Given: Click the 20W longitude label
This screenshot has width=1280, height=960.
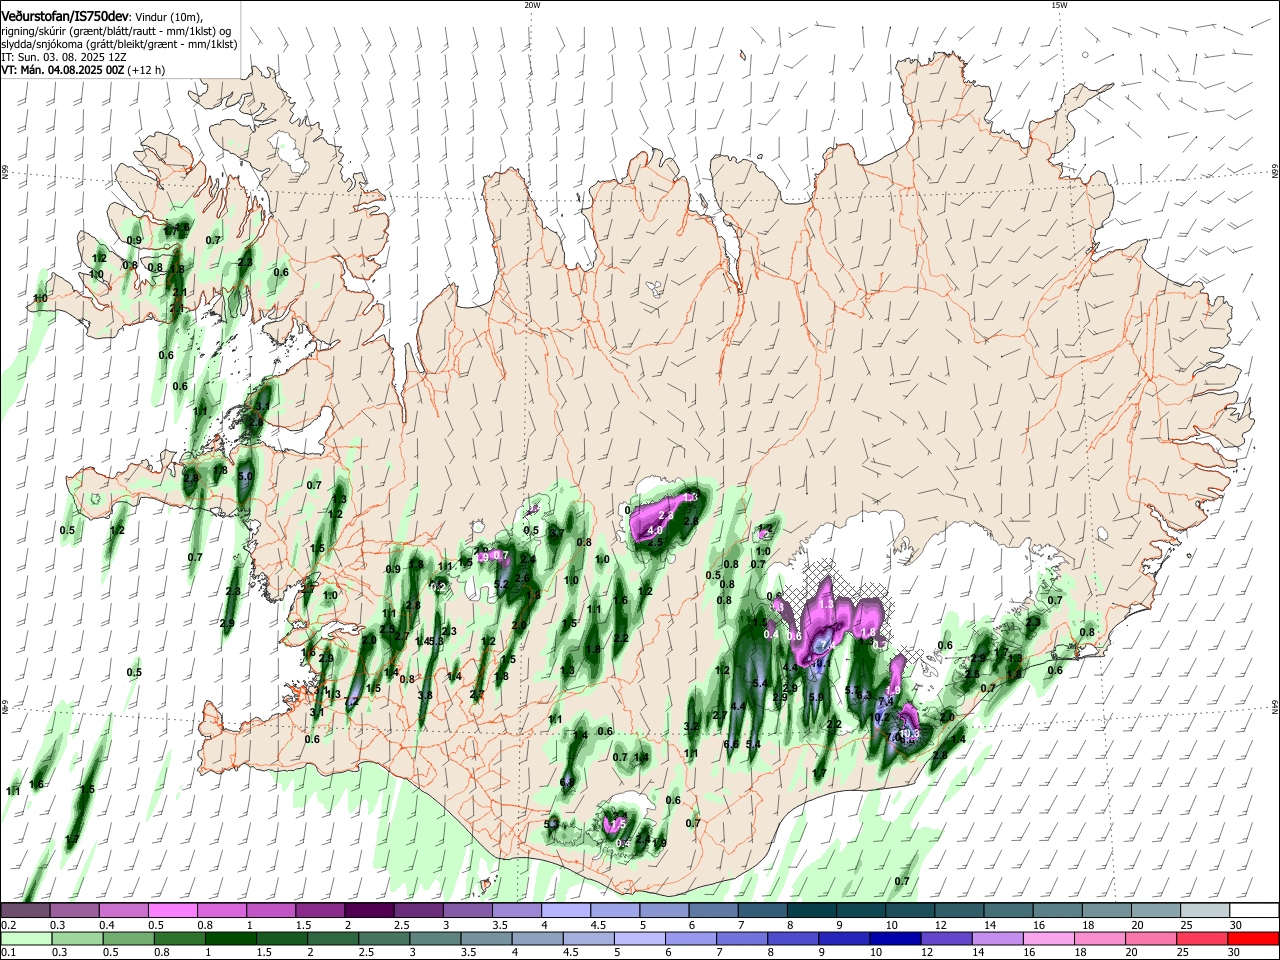Looking at the screenshot, I should pos(531,5).
